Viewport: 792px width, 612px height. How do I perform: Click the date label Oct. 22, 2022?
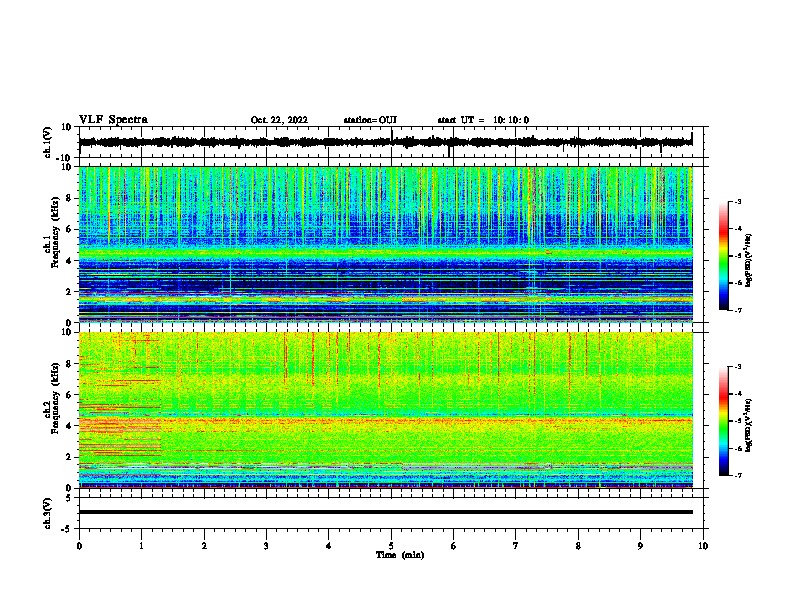point(279,120)
